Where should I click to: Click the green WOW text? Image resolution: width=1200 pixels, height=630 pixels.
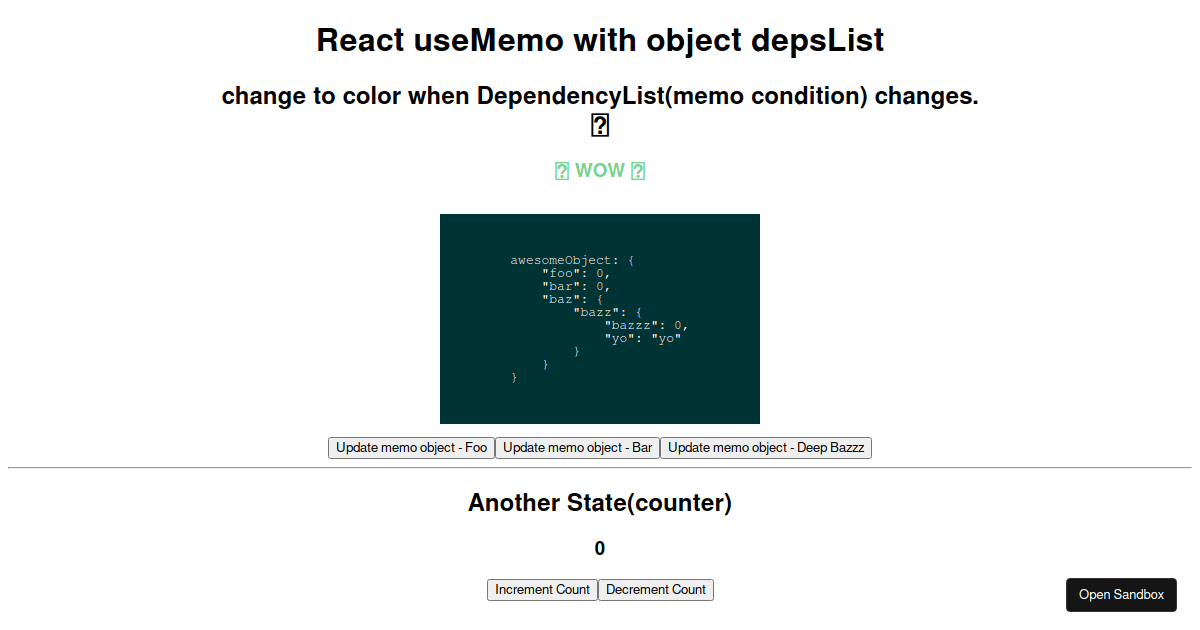pyautogui.click(x=600, y=171)
